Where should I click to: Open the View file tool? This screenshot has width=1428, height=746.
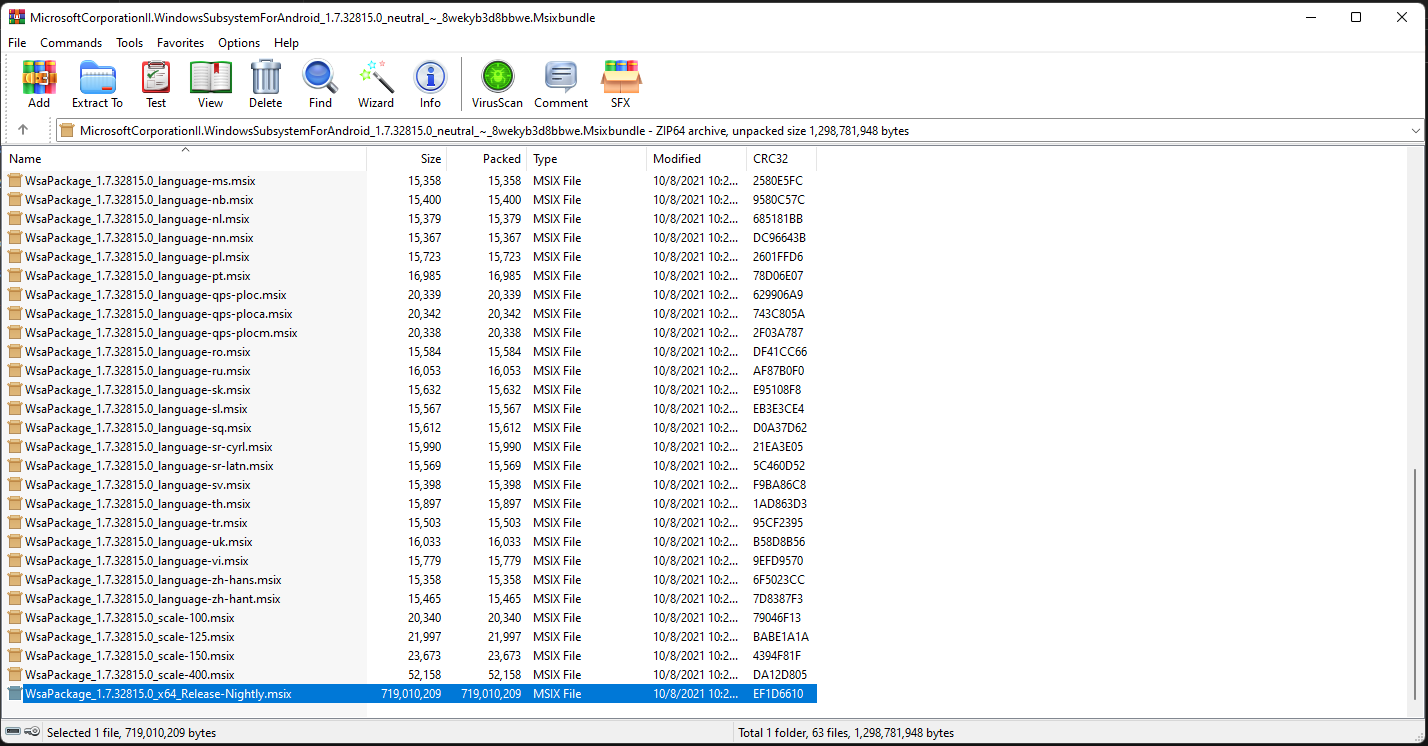point(210,84)
